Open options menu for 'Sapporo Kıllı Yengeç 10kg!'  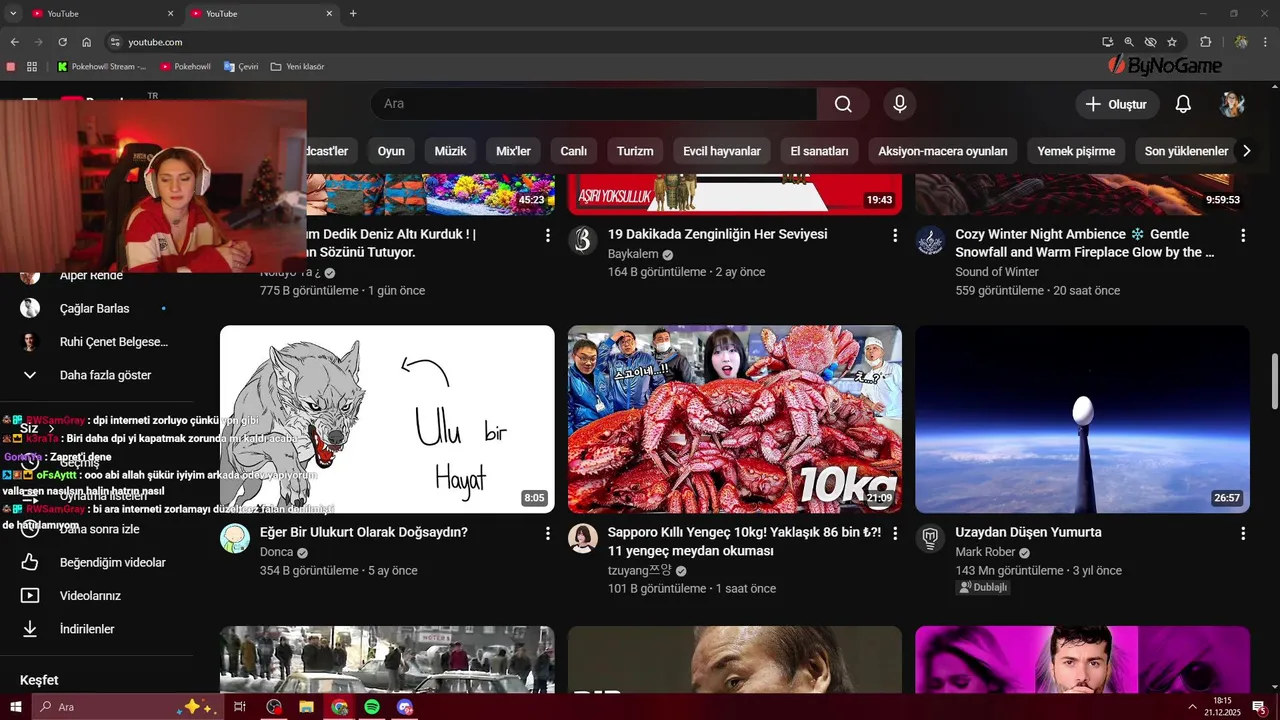coord(895,533)
